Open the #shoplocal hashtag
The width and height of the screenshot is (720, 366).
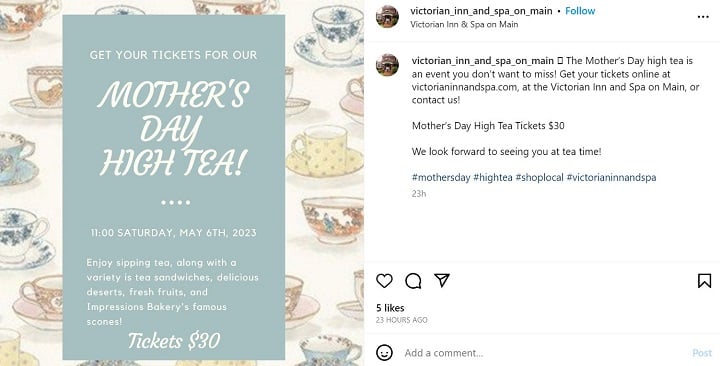coord(540,177)
